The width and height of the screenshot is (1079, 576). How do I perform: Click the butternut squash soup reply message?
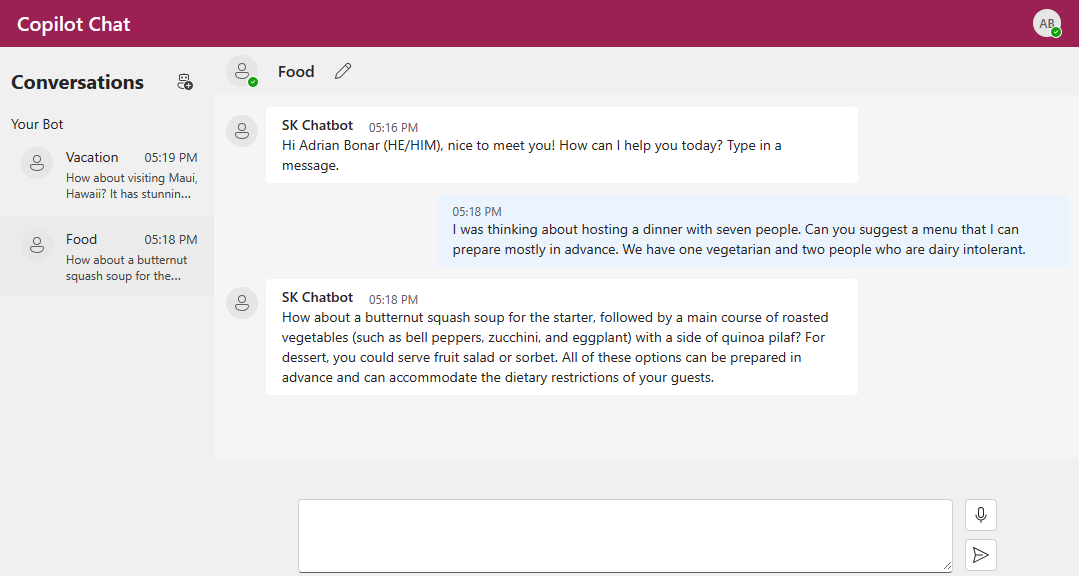pos(562,337)
